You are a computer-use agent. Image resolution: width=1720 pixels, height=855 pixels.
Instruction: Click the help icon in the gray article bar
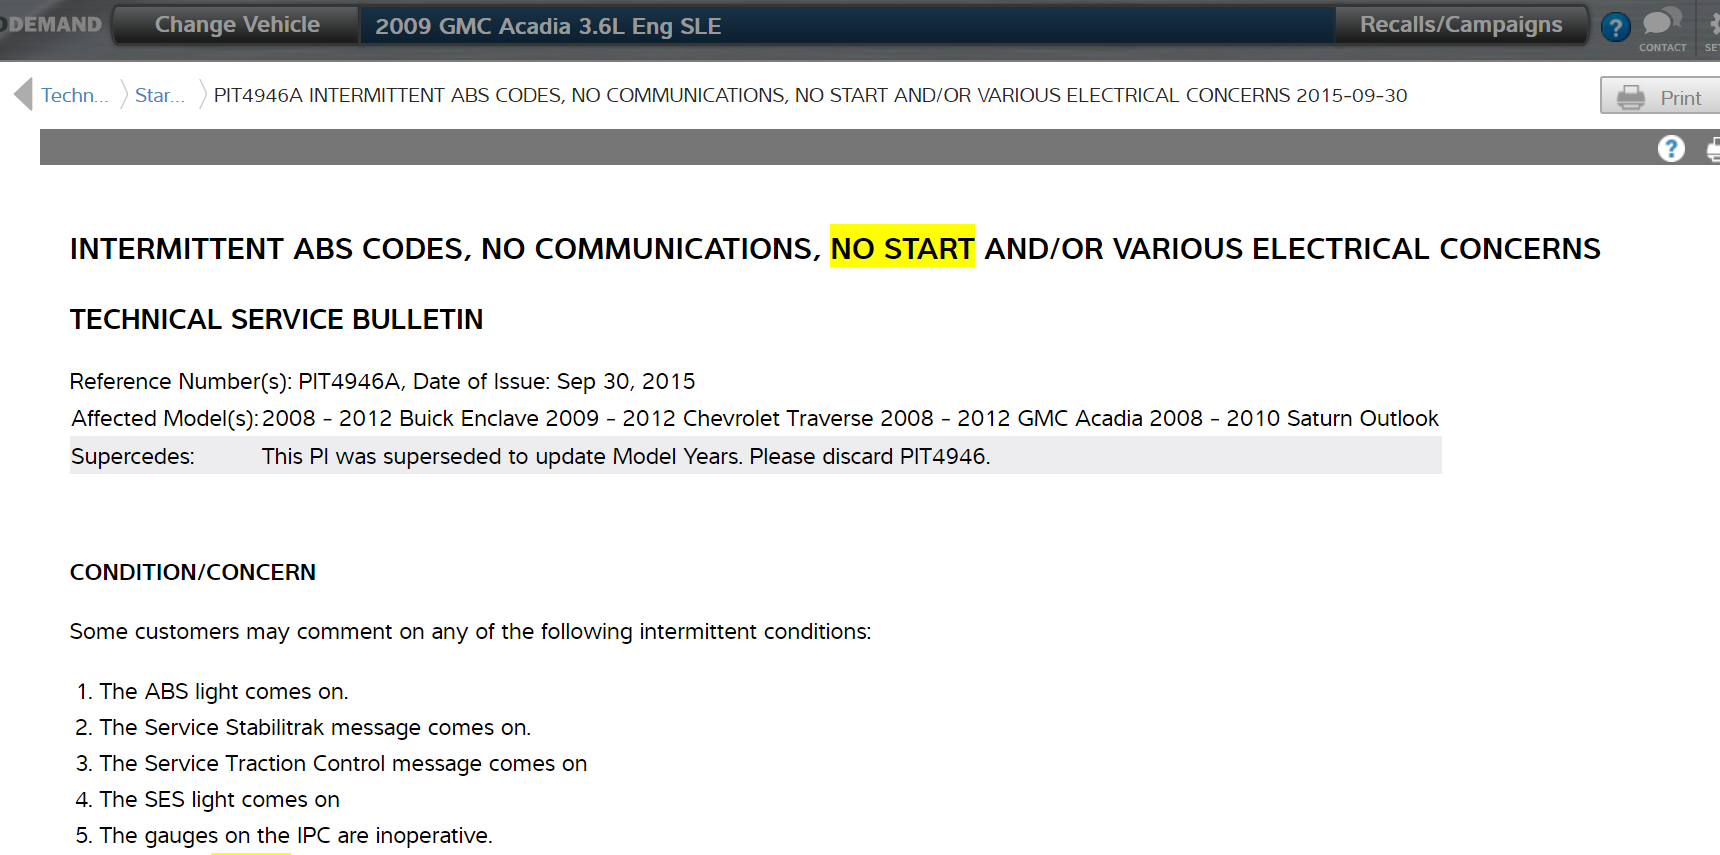pos(1671,149)
